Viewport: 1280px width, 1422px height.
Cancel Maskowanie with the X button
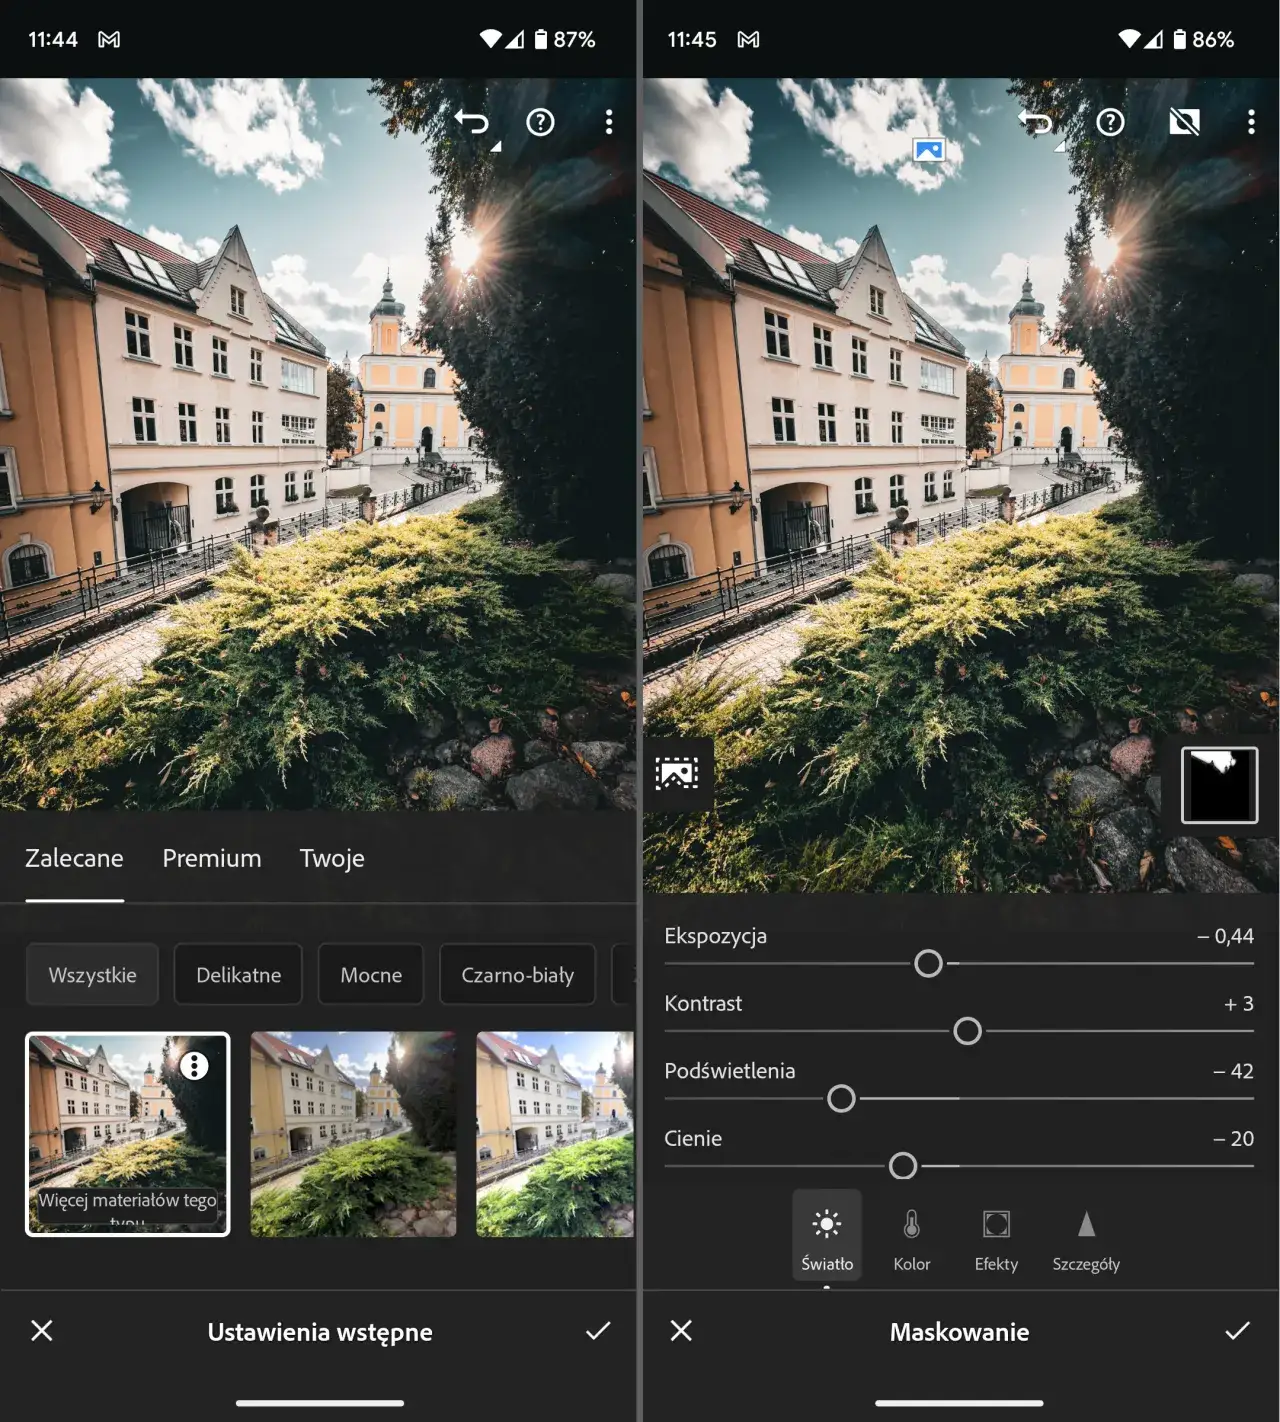pos(681,1331)
